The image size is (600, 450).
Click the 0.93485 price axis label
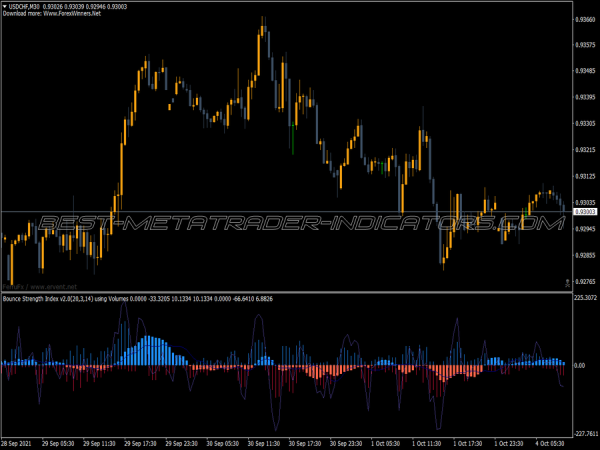pos(585,71)
